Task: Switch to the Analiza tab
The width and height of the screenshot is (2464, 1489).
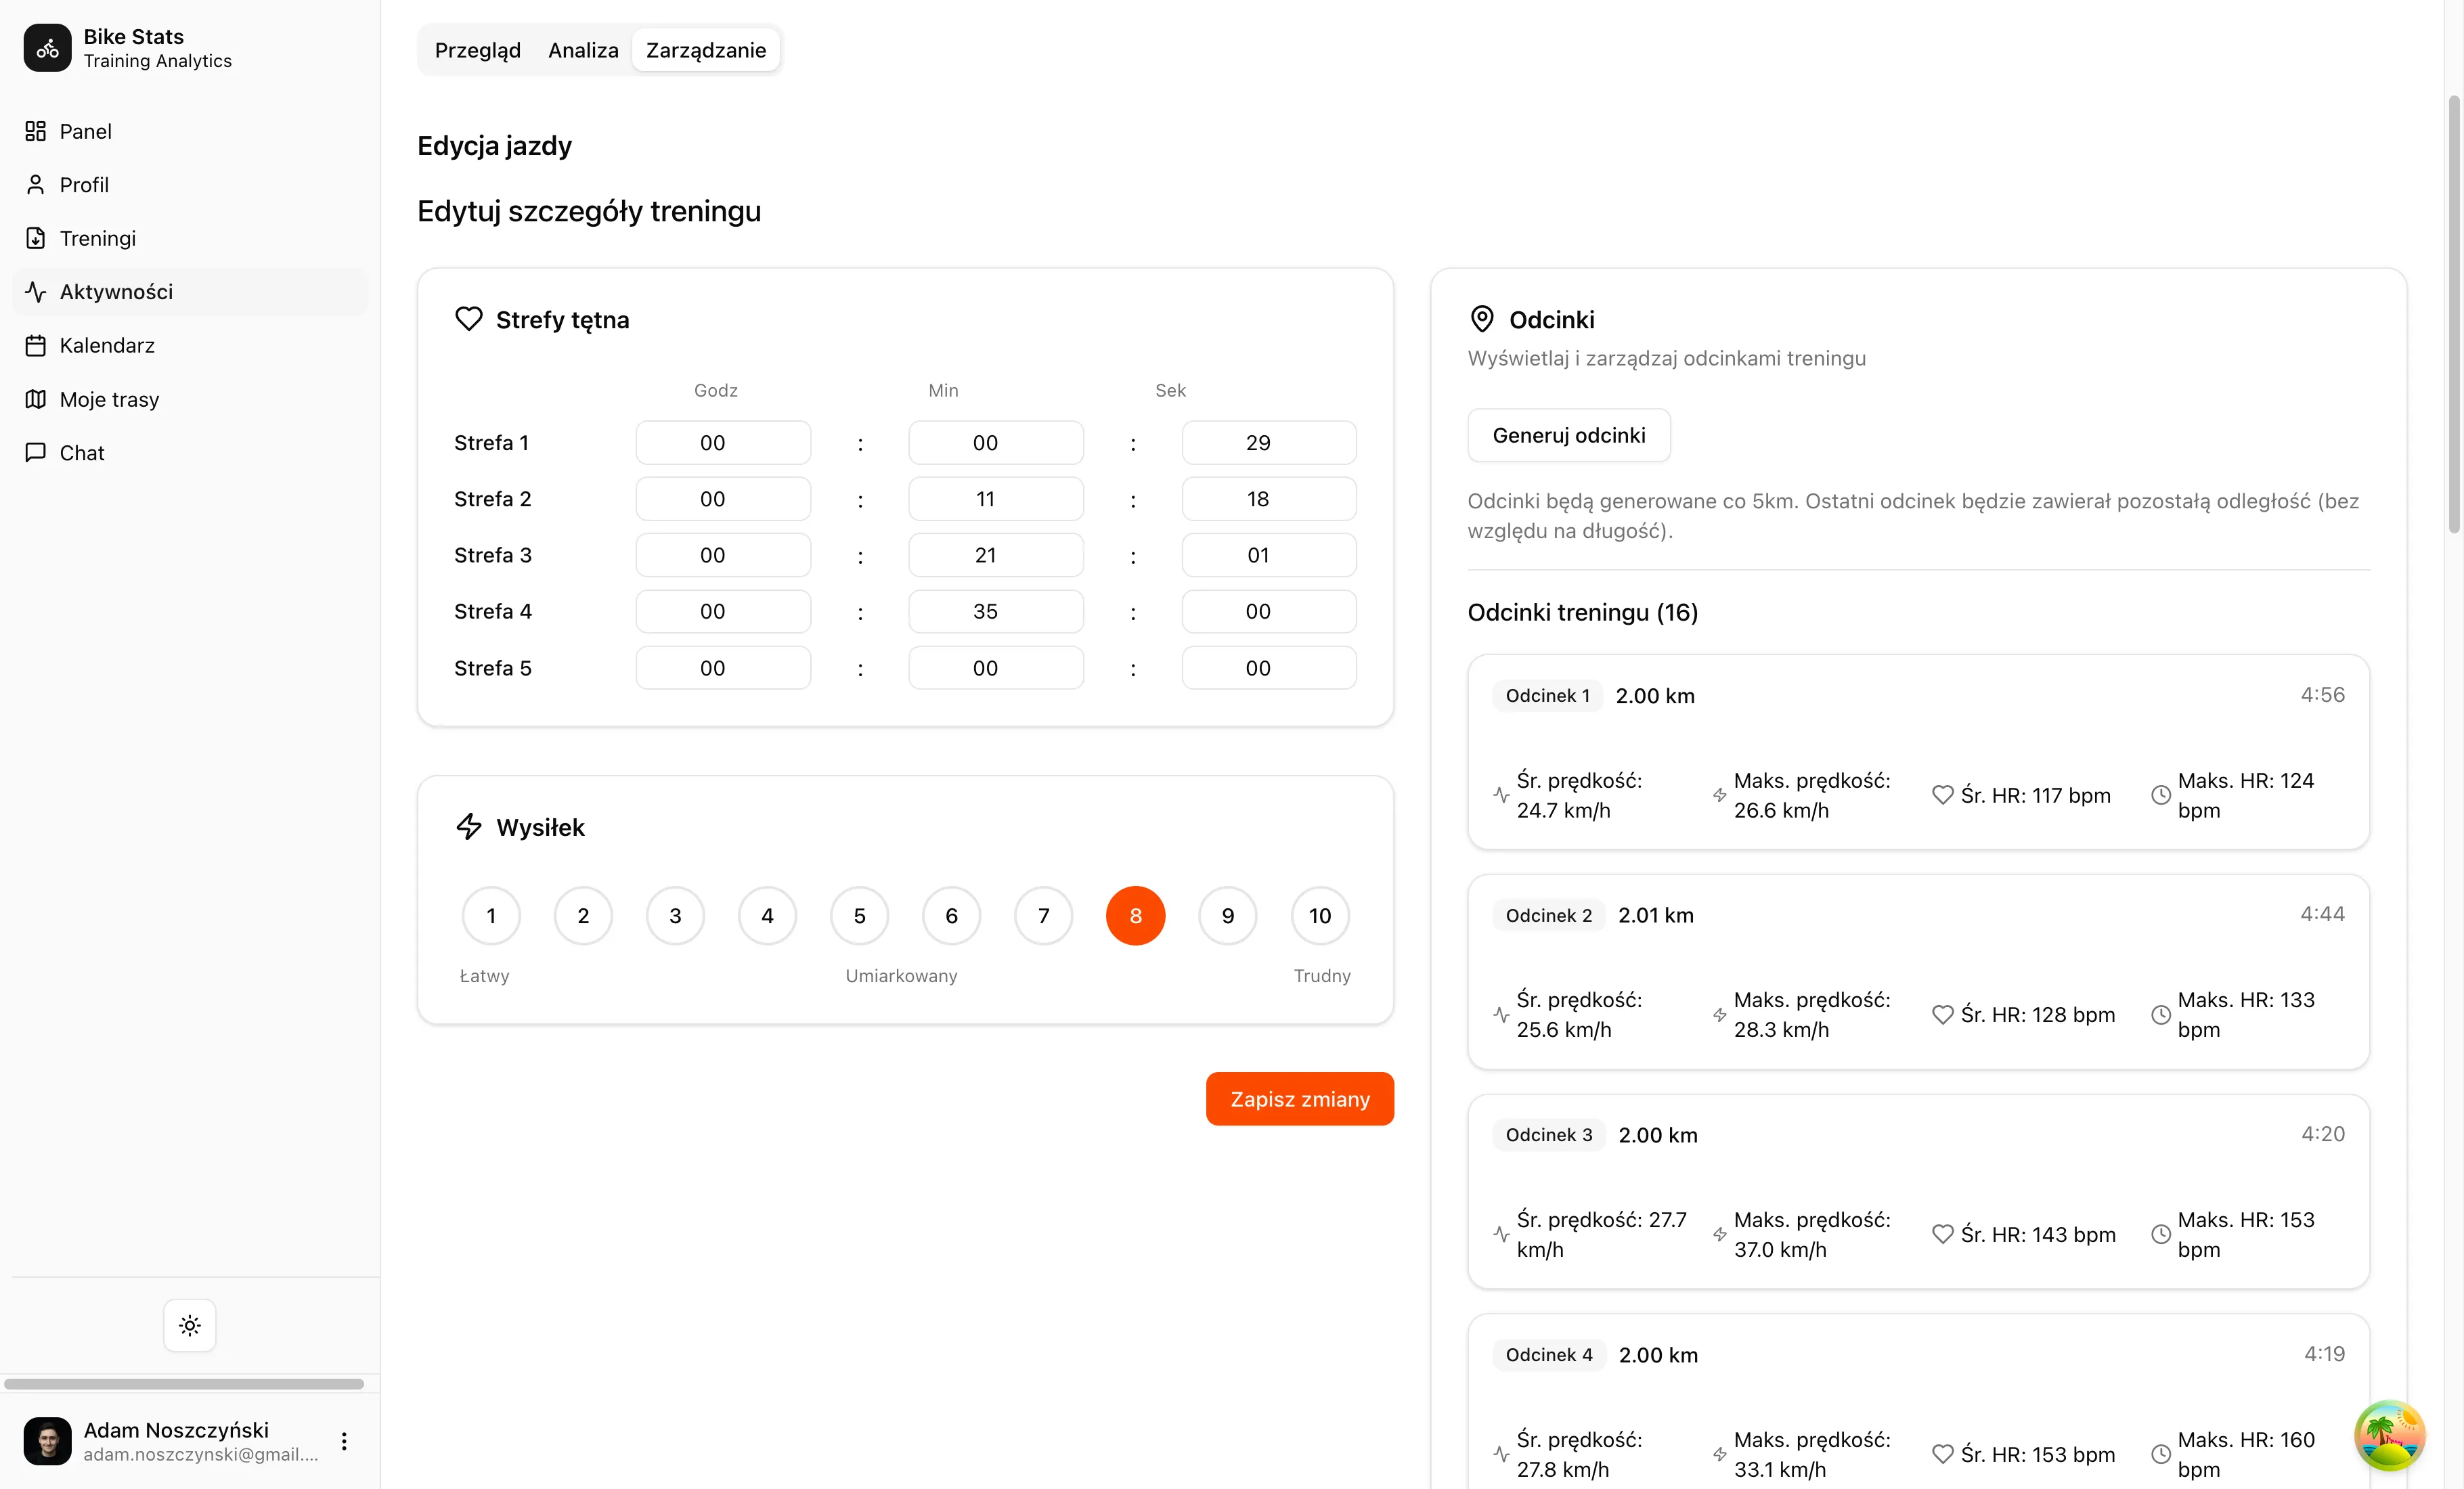Action: [583, 50]
